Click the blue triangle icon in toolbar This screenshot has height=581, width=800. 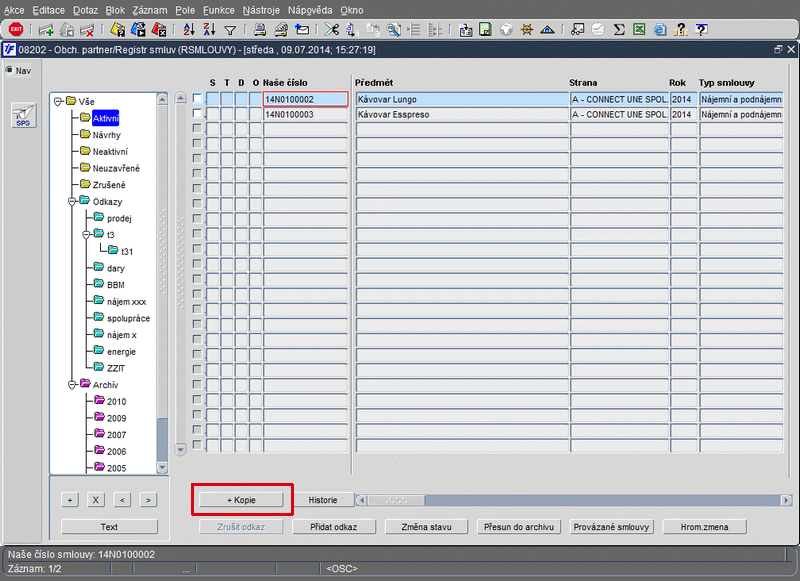tap(547, 30)
